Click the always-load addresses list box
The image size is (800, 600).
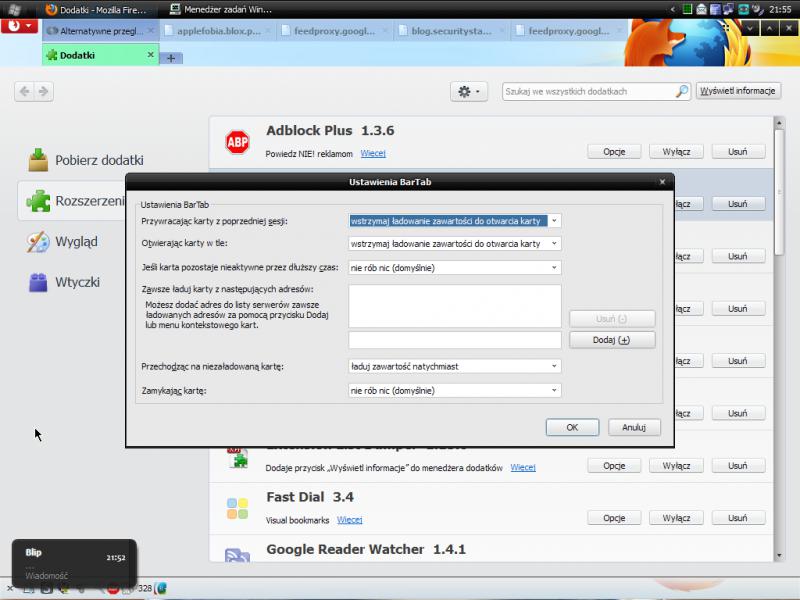[x=455, y=306]
